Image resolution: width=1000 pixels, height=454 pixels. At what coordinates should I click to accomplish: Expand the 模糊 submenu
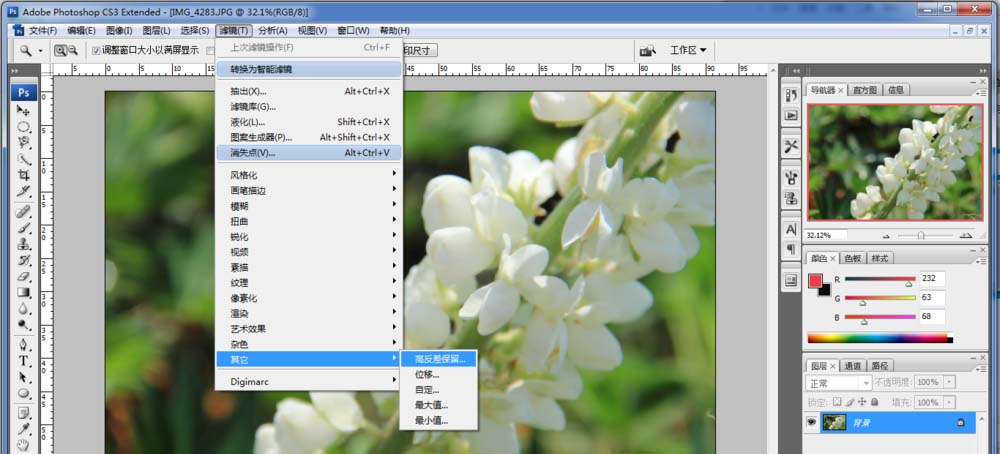coord(309,206)
